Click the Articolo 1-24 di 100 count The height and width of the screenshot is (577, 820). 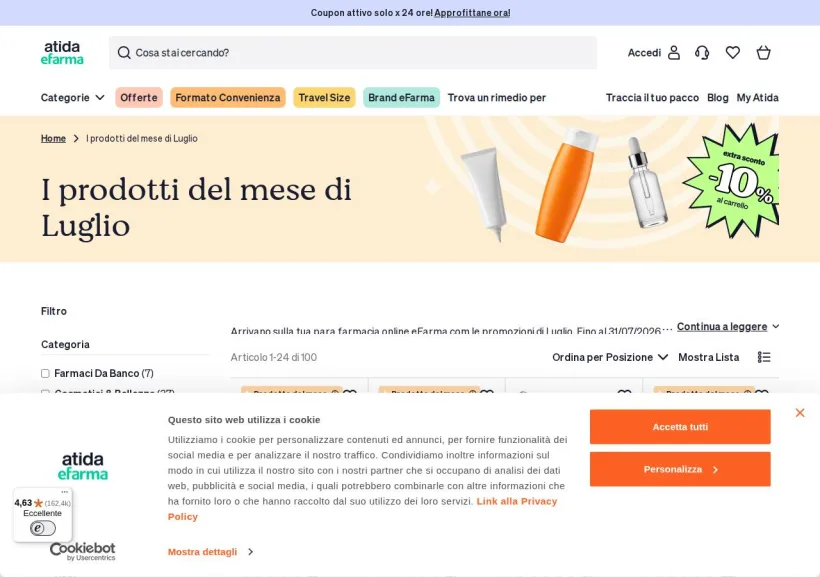(274, 357)
